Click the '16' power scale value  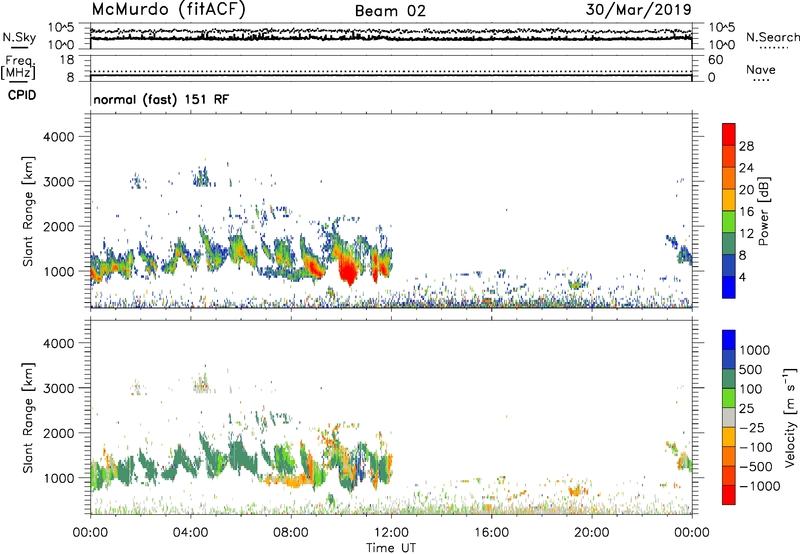[x=746, y=212]
